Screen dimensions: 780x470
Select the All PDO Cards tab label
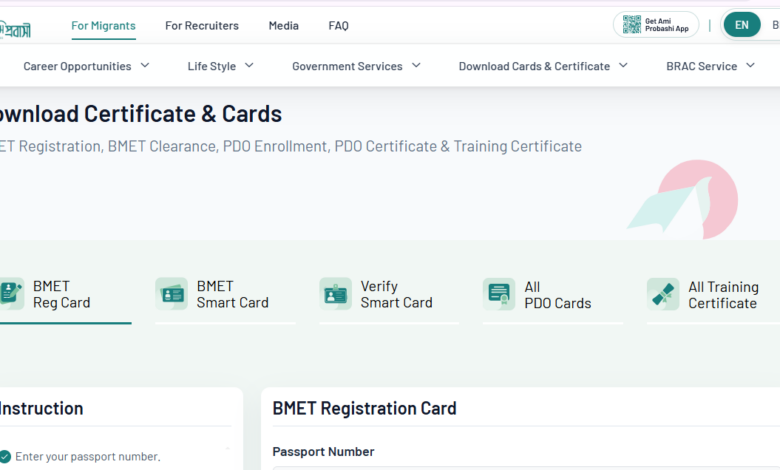(558, 295)
